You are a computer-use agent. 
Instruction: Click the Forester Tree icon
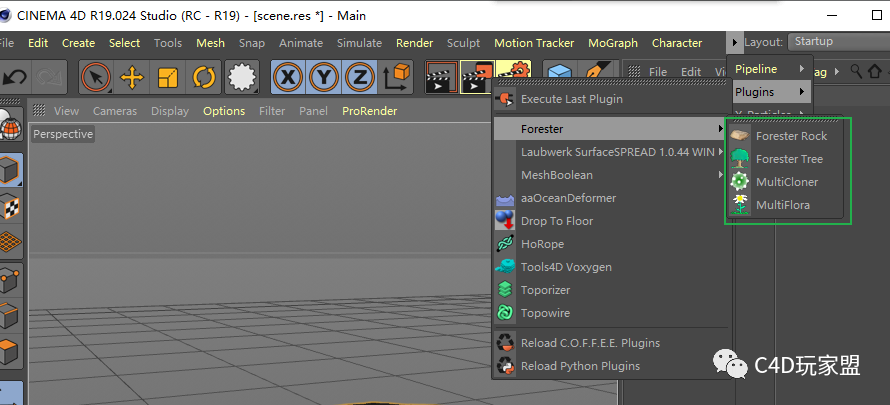tap(740, 159)
